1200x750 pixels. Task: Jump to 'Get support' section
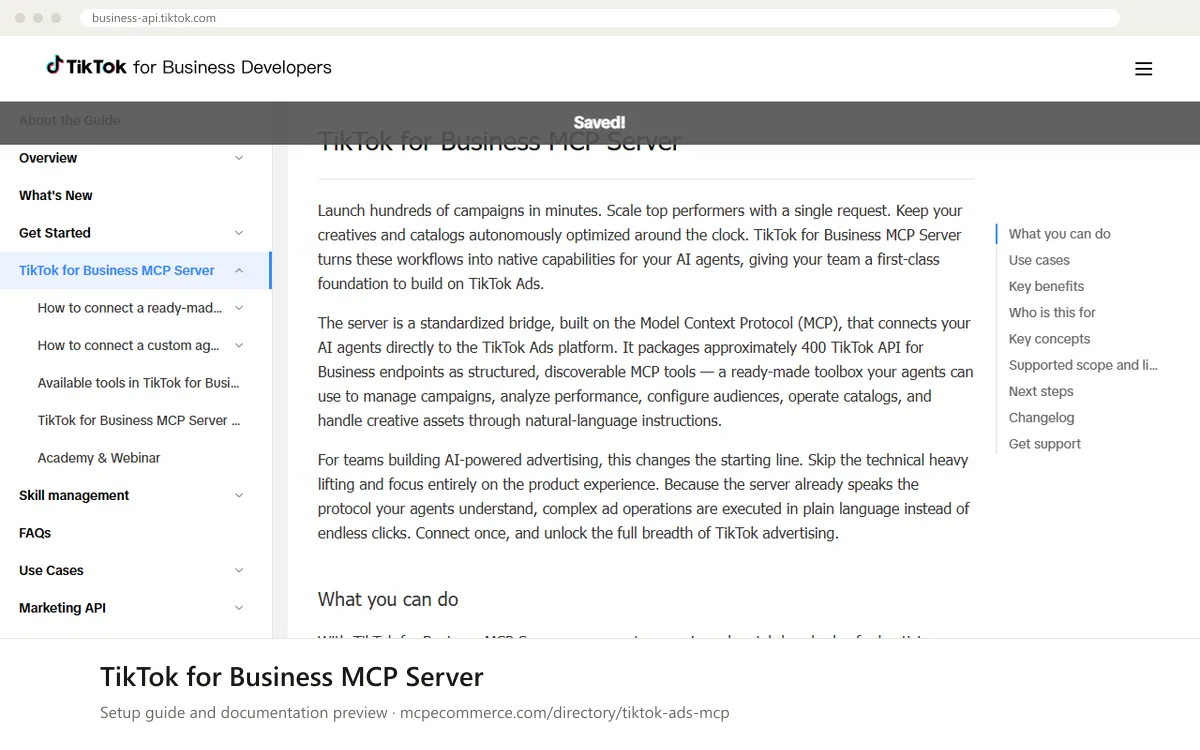click(1045, 444)
